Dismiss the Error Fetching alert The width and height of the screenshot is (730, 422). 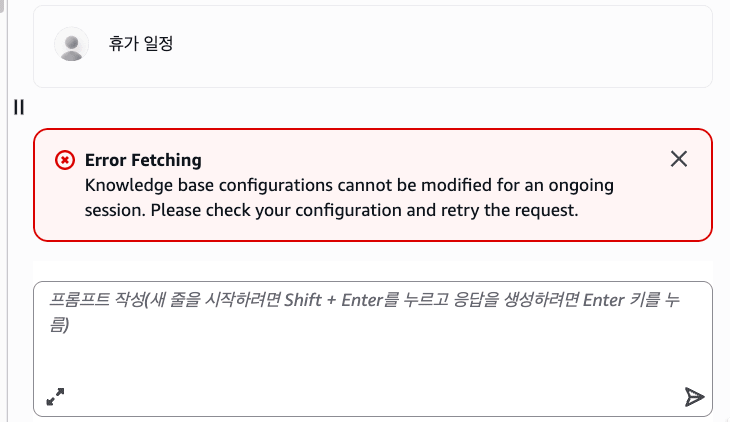pos(679,159)
